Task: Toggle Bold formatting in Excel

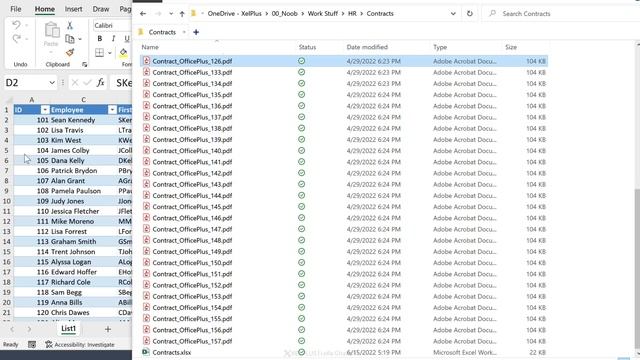Action: pyautogui.click(x=100, y=38)
